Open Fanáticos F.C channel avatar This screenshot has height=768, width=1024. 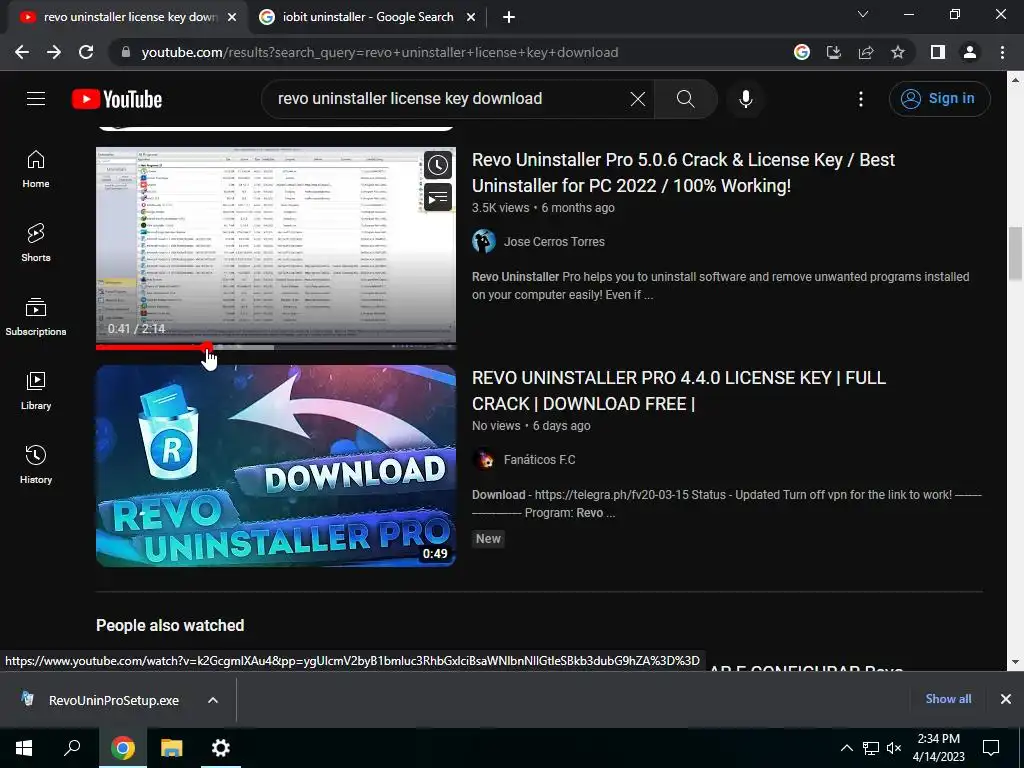pyautogui.click(x=484, y=460)
